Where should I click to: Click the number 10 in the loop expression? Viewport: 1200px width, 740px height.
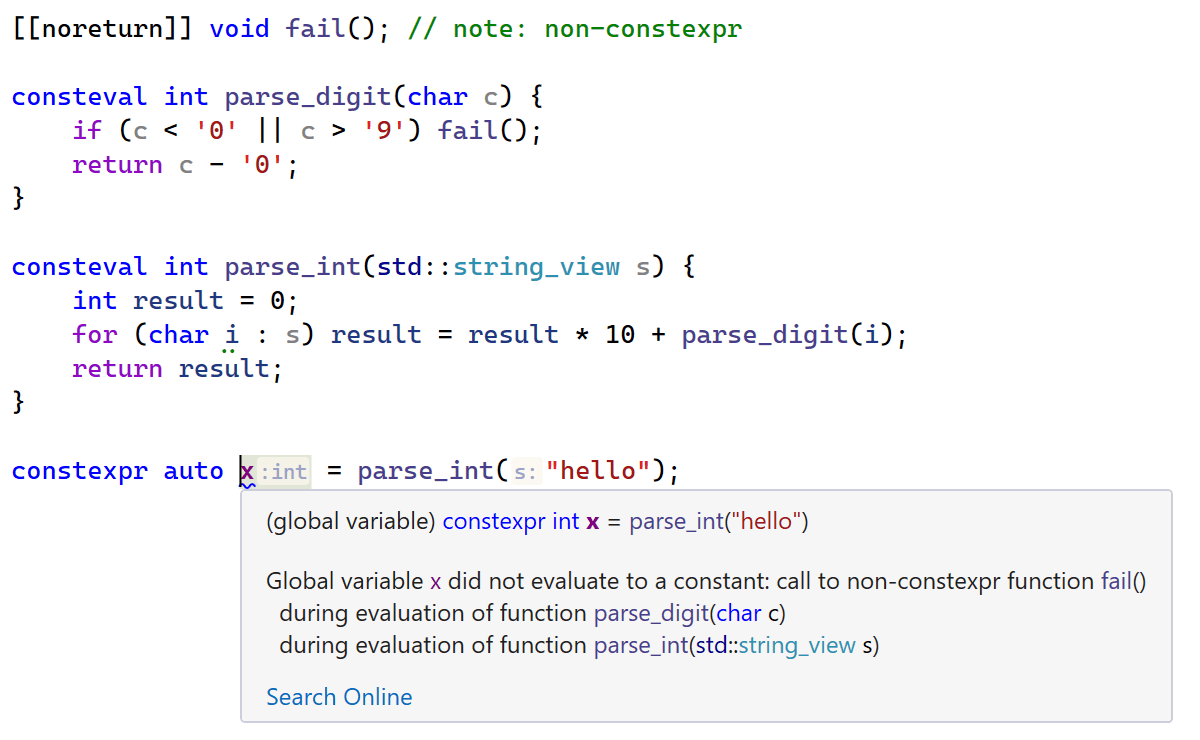(x=620, y=335)
